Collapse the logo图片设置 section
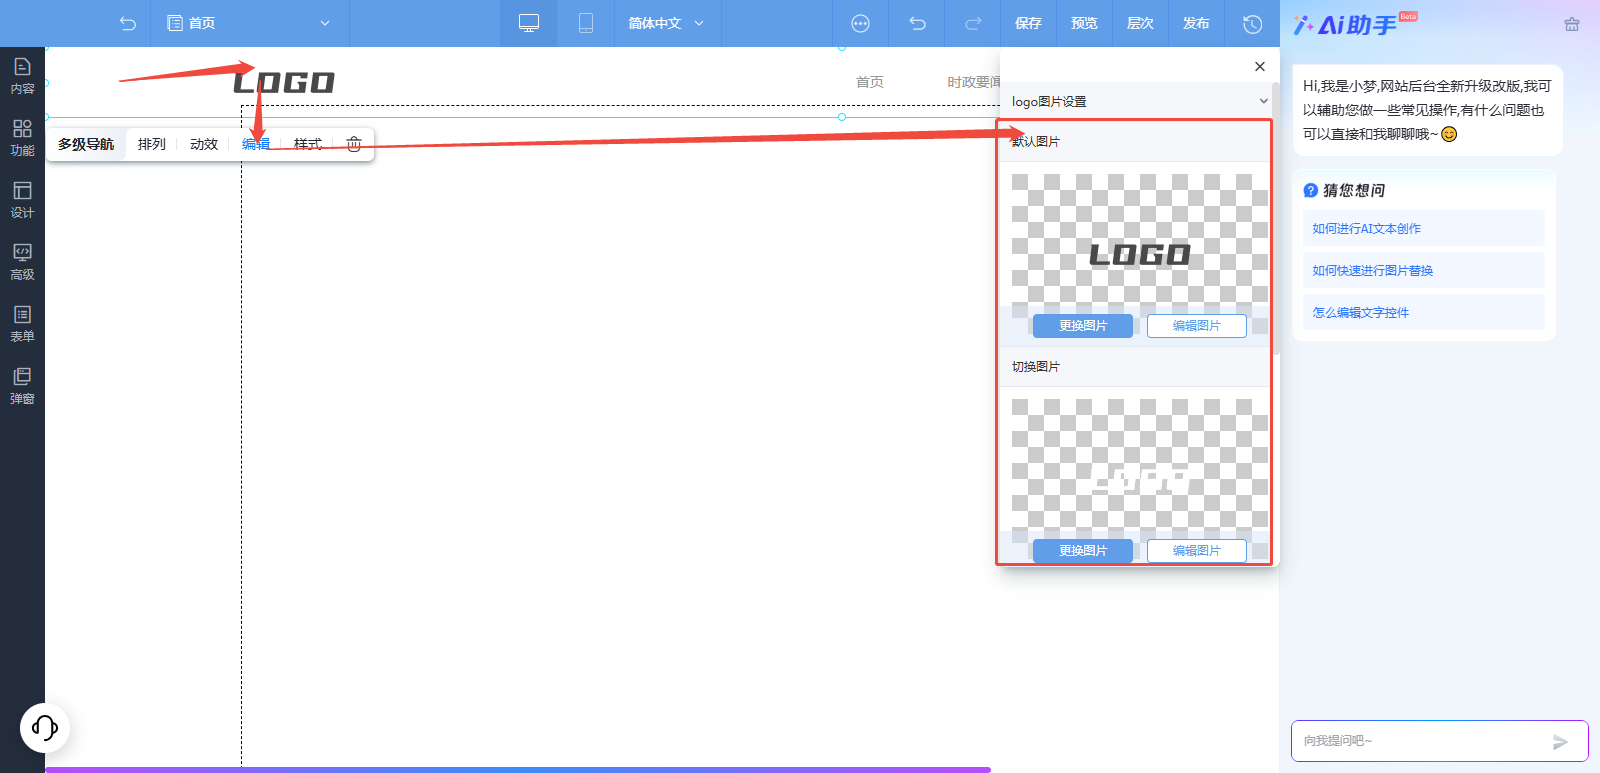The height and width of the screenshot is (773, 1600). point(1263,101)
